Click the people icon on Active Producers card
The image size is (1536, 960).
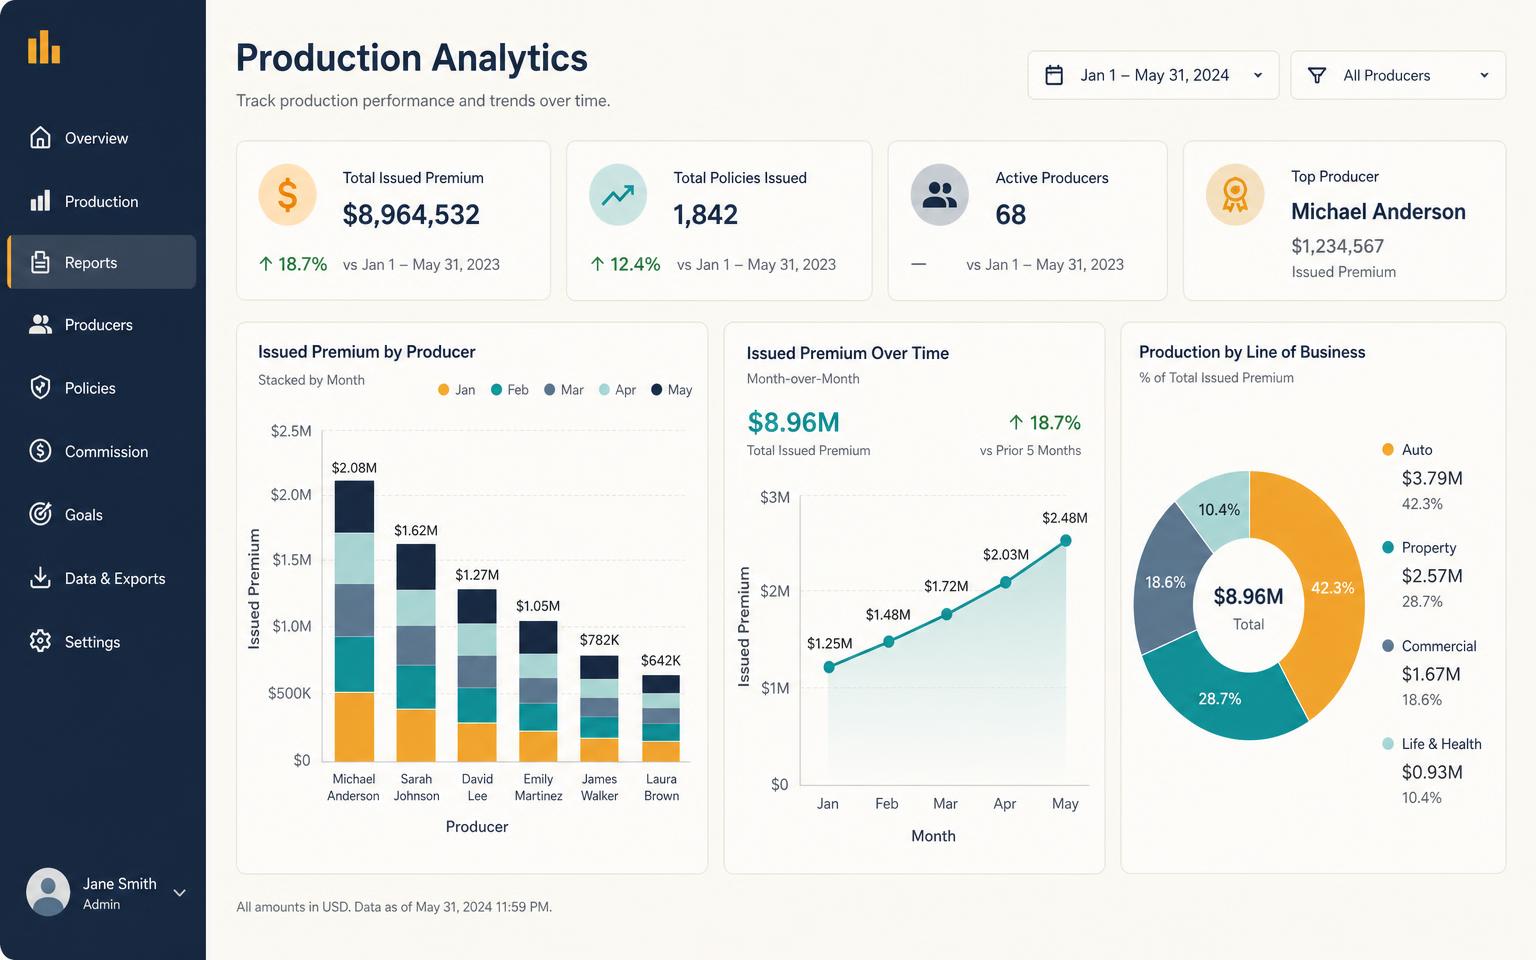click(x=939, y=194)
